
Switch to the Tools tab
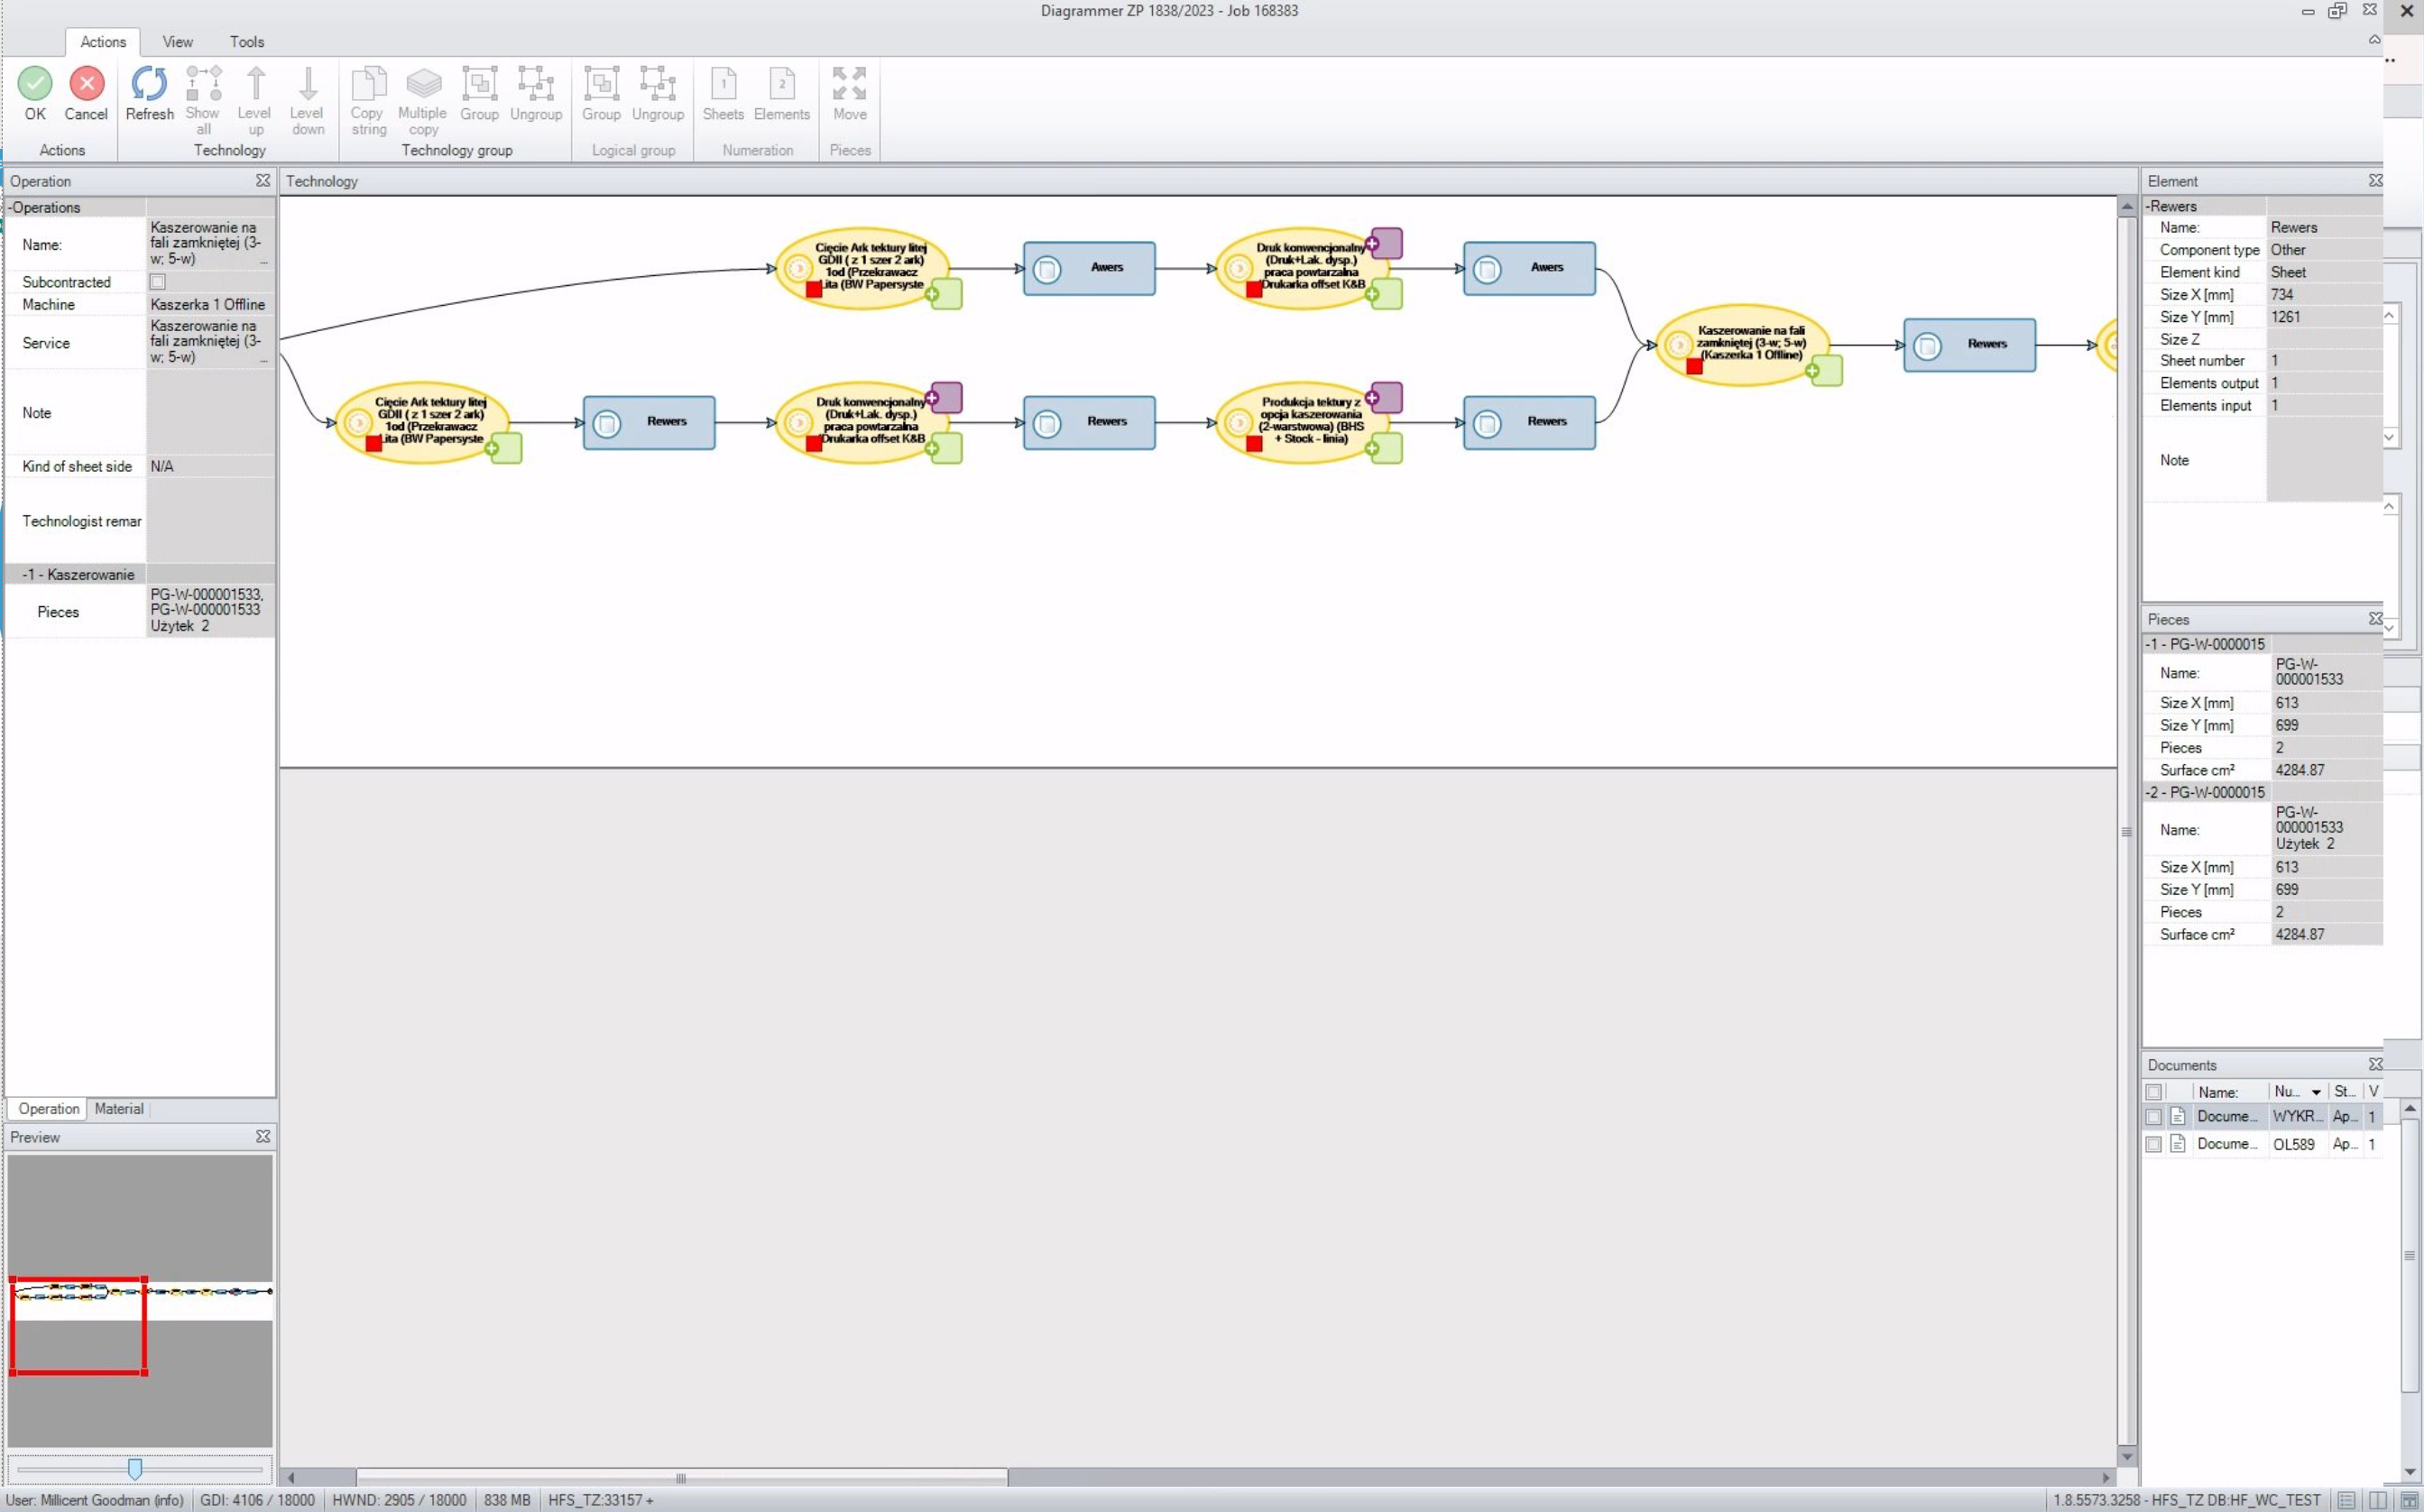pyautogui.click(x=247, y=42)
